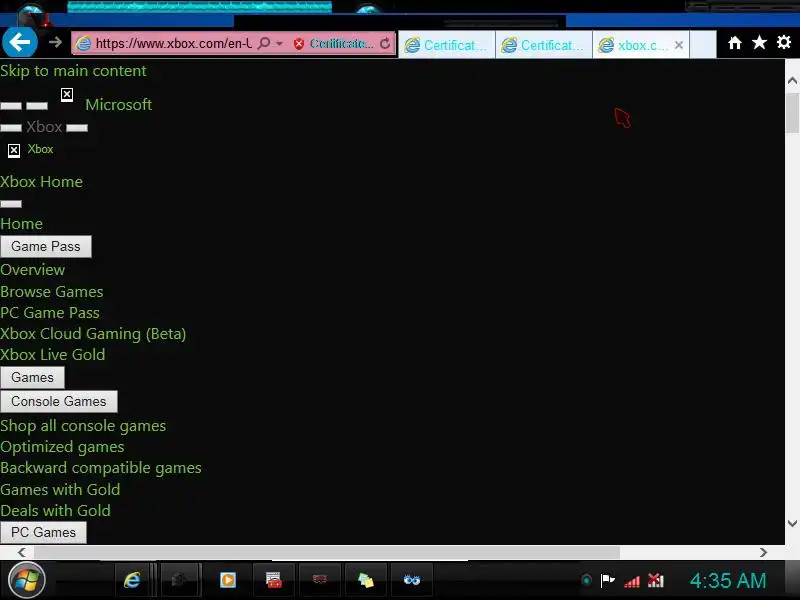
Task: Open Xbox Cloud Gaming (Beta) link
Action: (93, 334)
